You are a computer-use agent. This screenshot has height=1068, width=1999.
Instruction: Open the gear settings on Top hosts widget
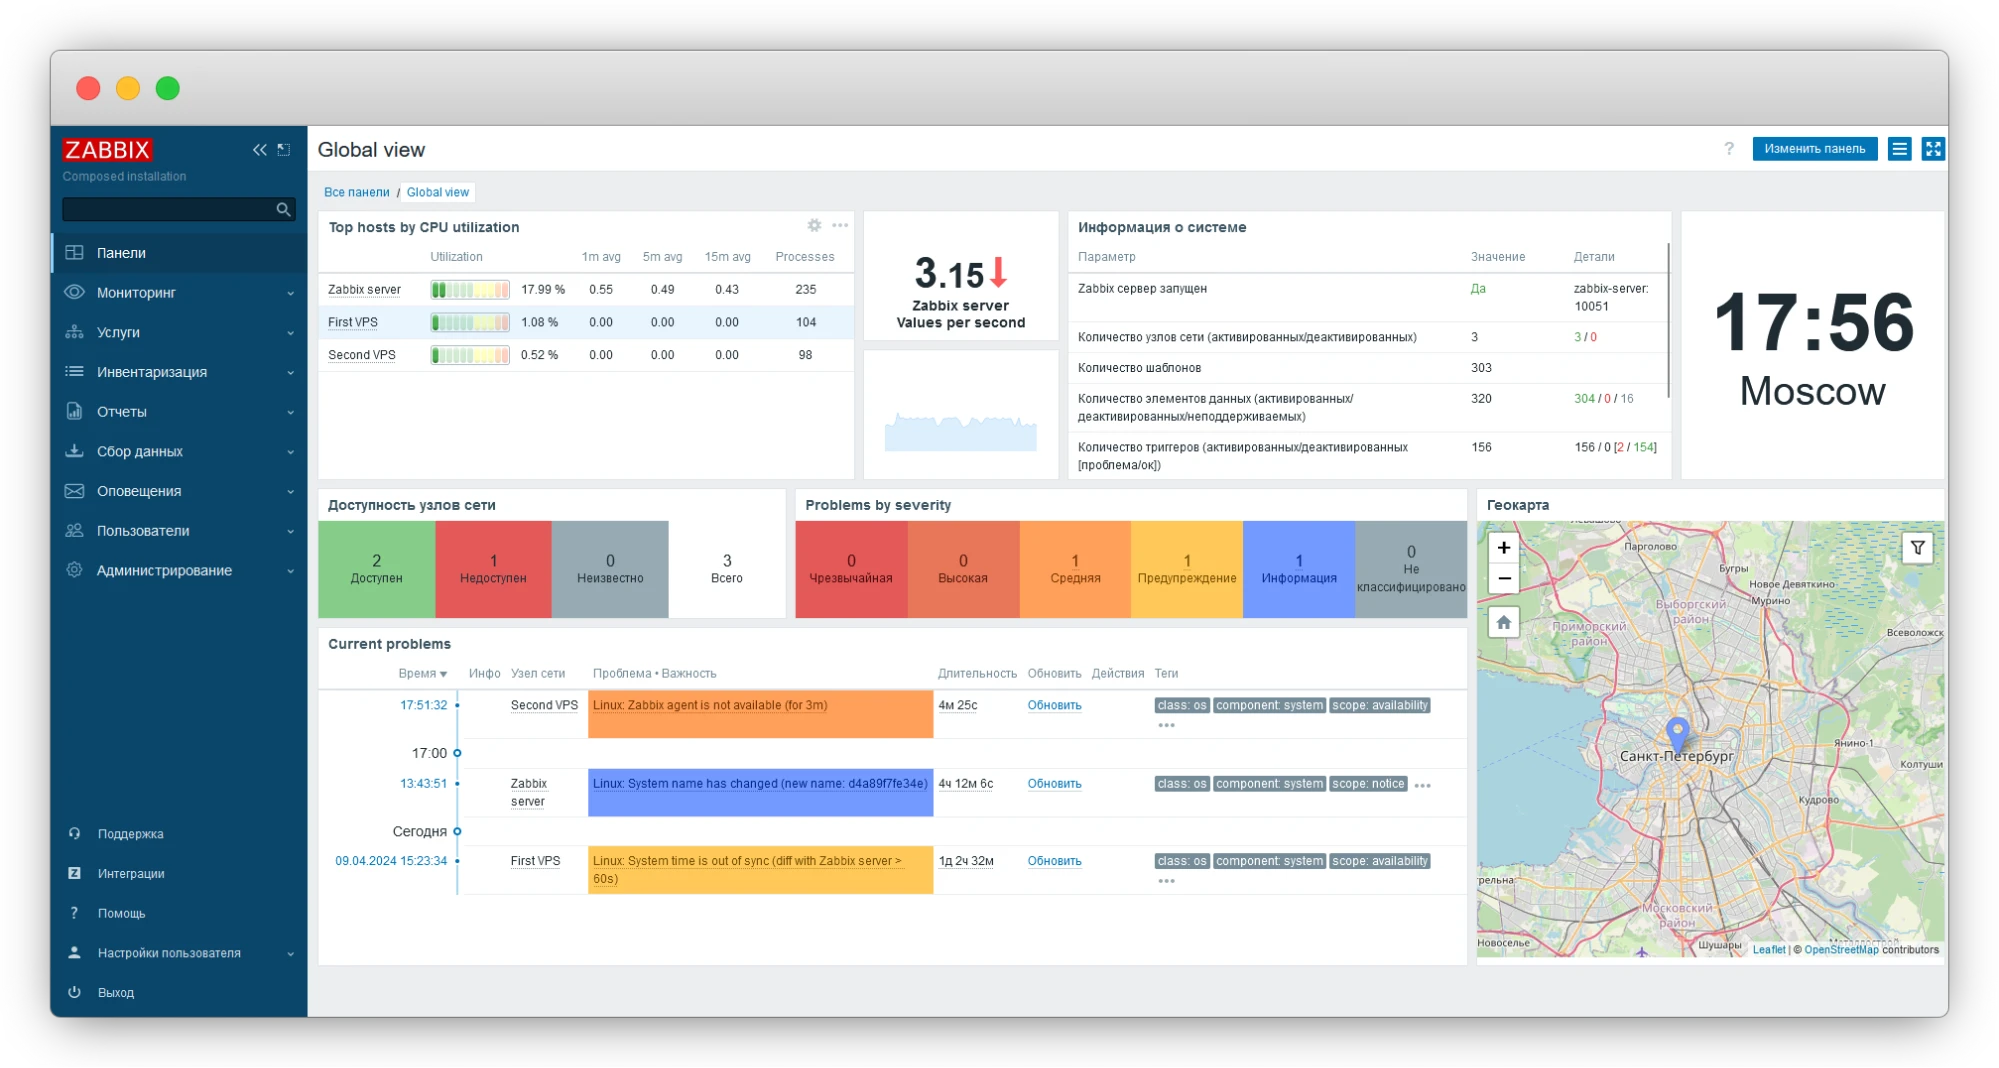click(x=813, y=226)
